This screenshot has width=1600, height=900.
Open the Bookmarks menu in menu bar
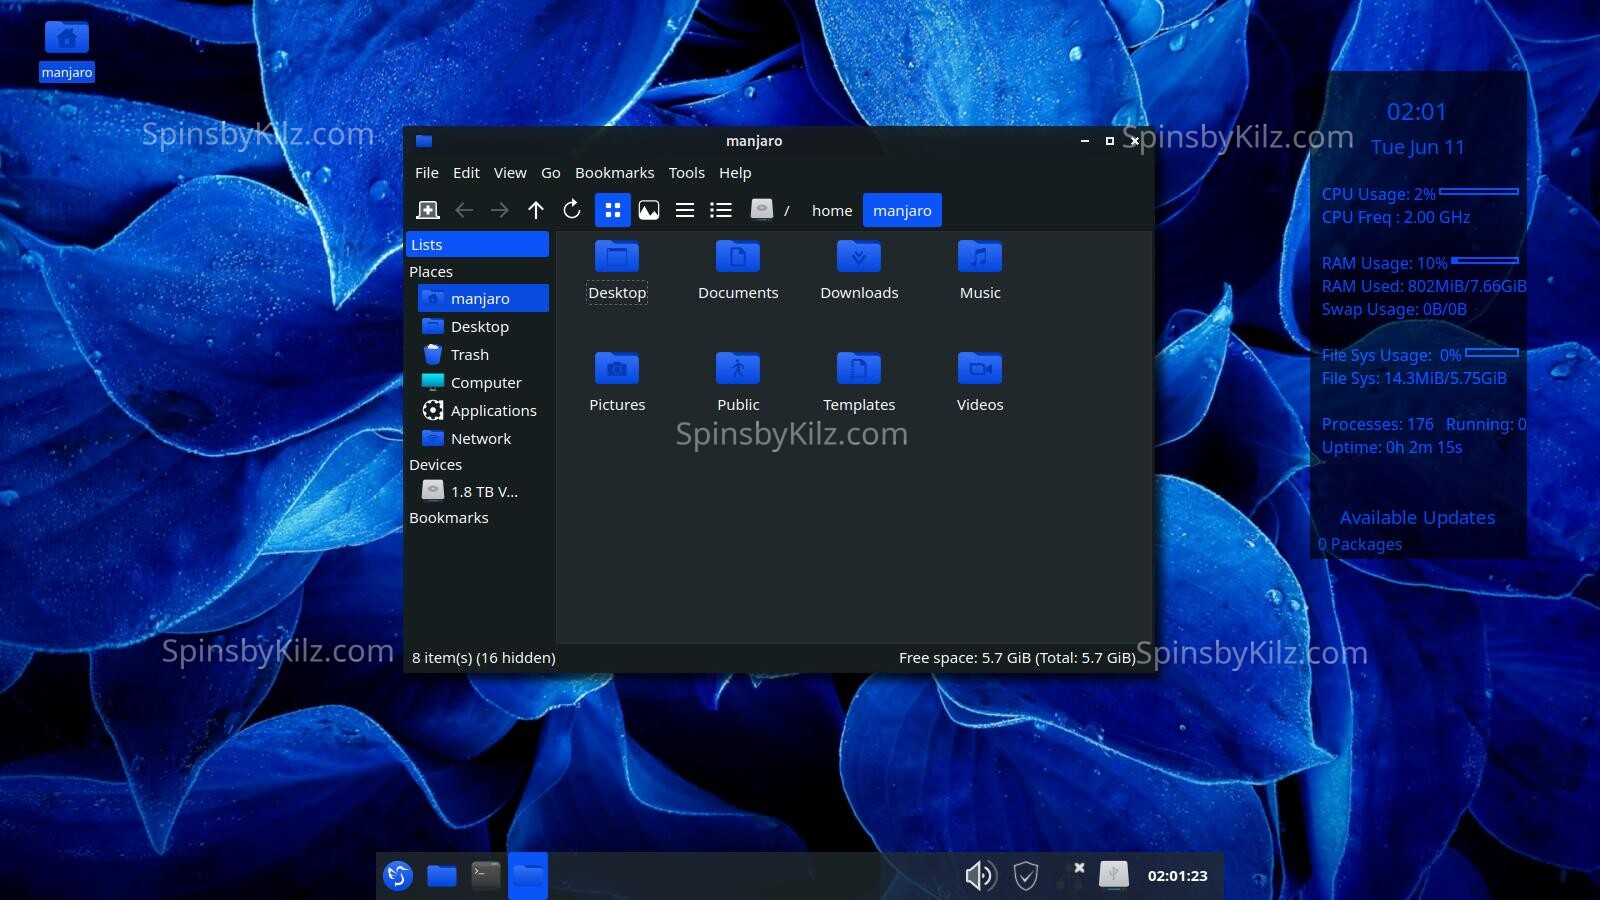click(614, 173)
